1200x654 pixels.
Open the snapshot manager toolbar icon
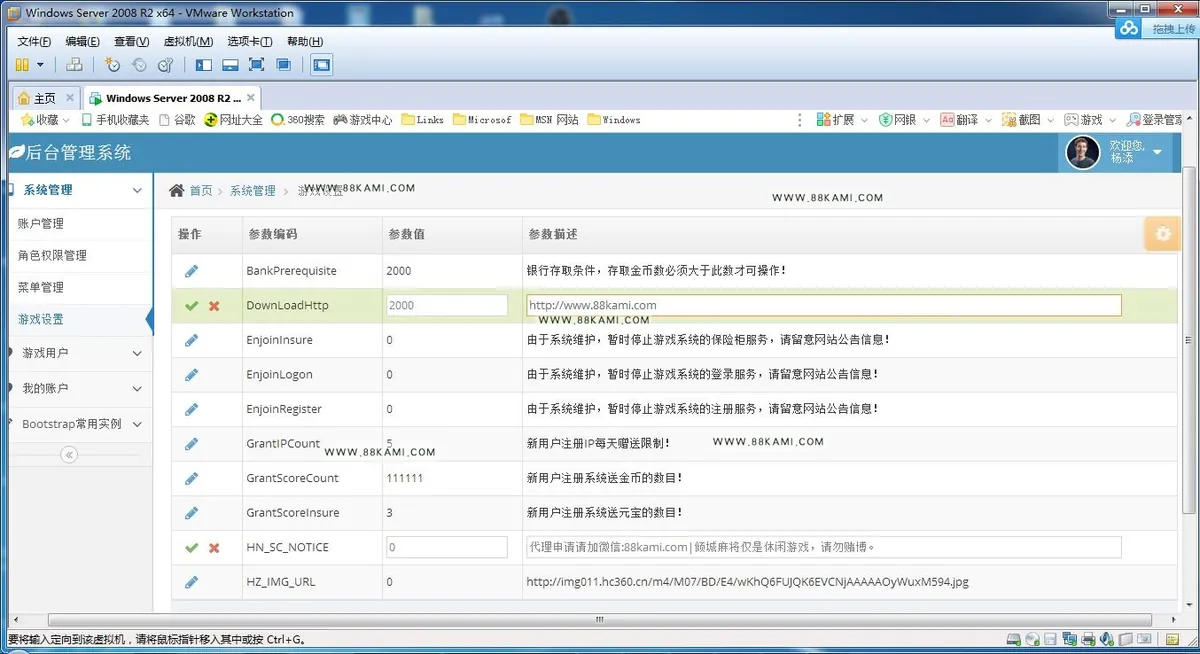point(166,65)
